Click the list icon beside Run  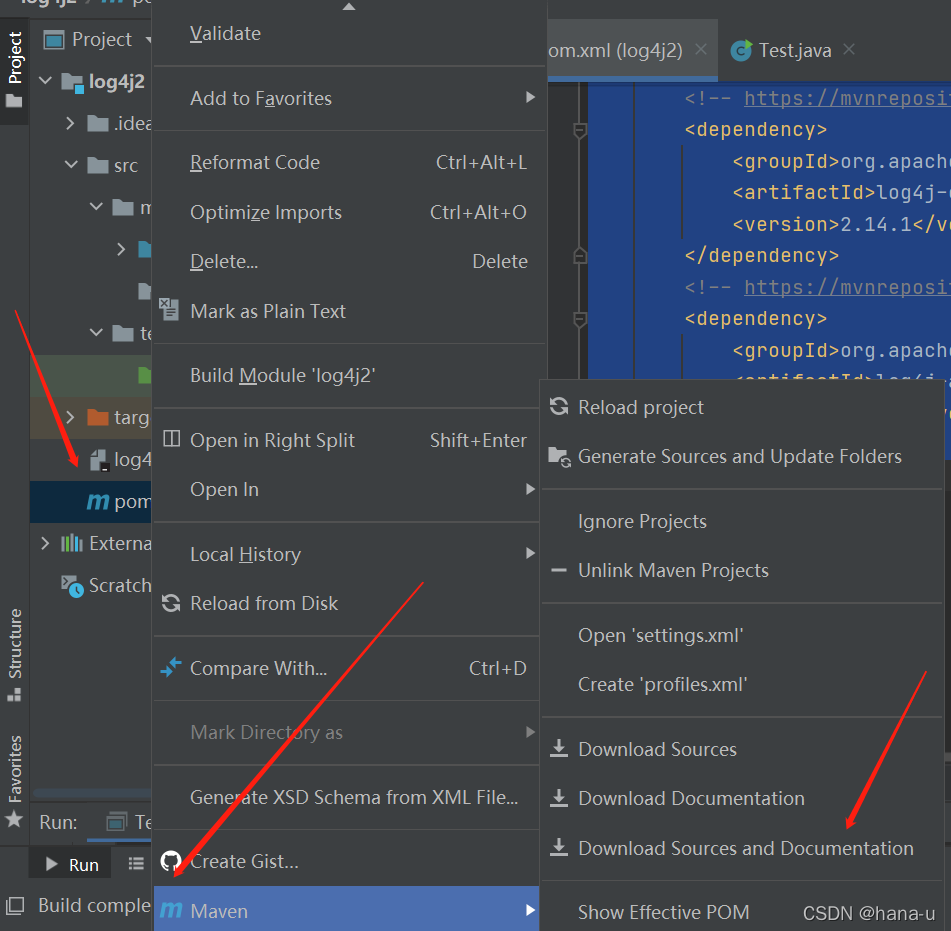(x=136, y=864)
